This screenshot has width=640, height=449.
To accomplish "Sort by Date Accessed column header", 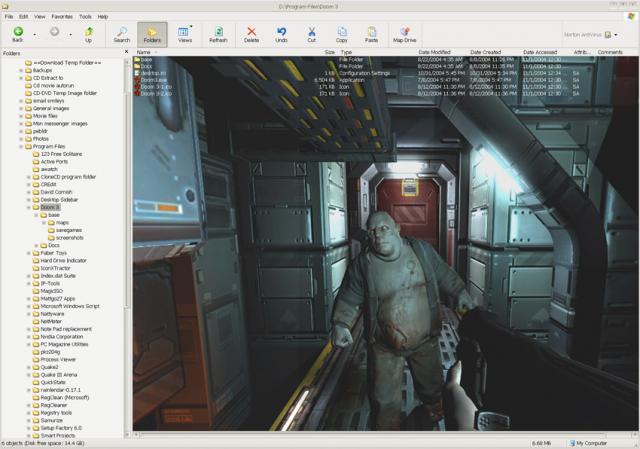I will [x=540, y=52].
